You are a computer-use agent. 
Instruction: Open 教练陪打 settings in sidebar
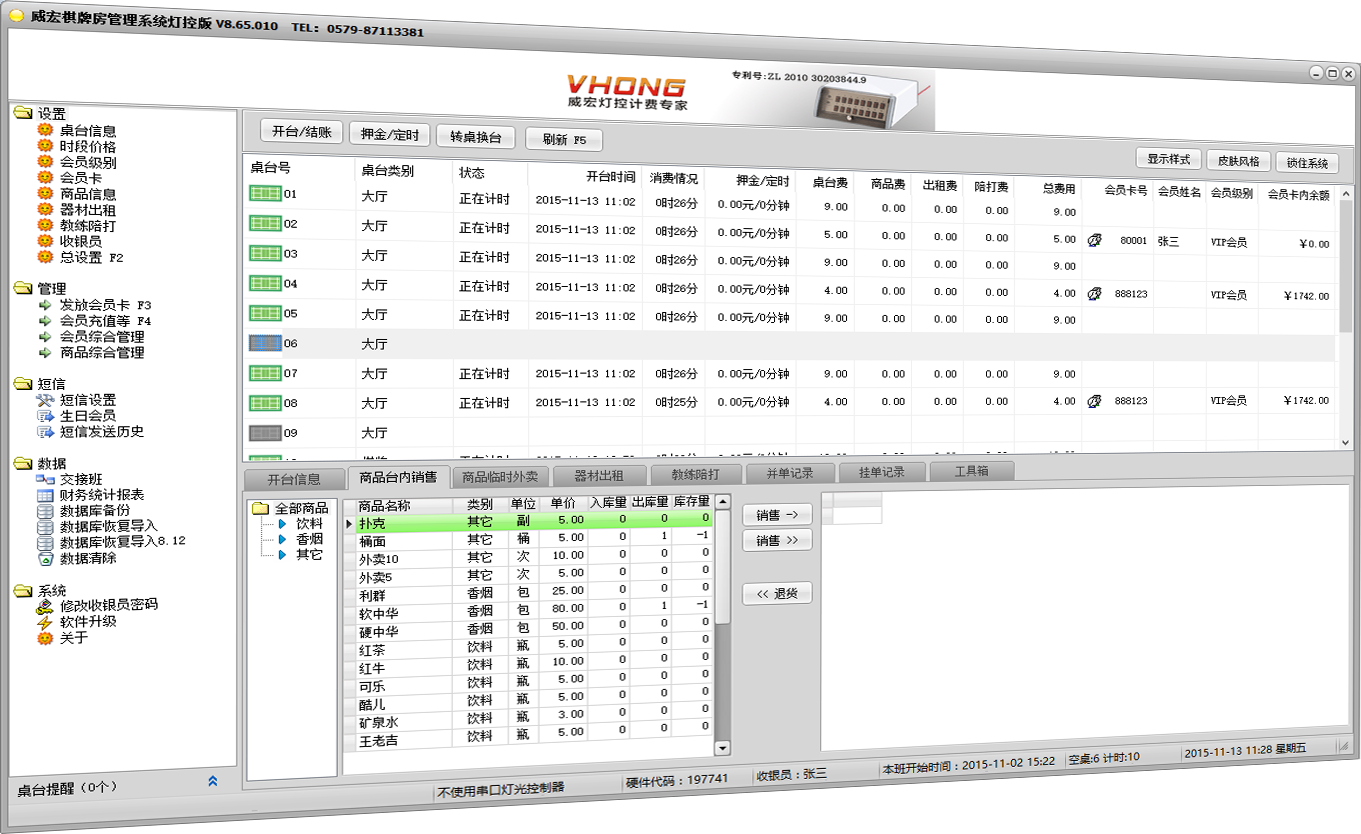[88, 226]
